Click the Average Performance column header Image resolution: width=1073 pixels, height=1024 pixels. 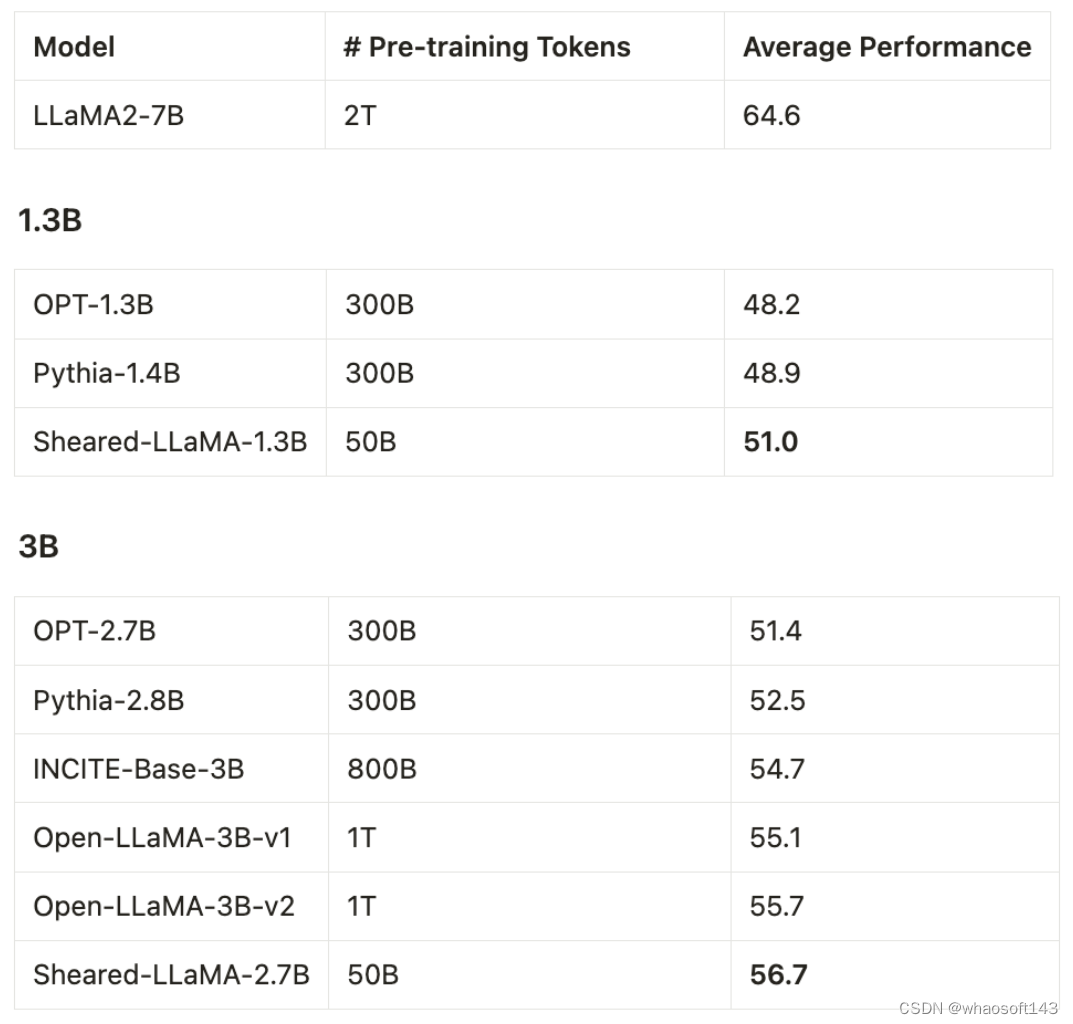click(x=887, y=47)
